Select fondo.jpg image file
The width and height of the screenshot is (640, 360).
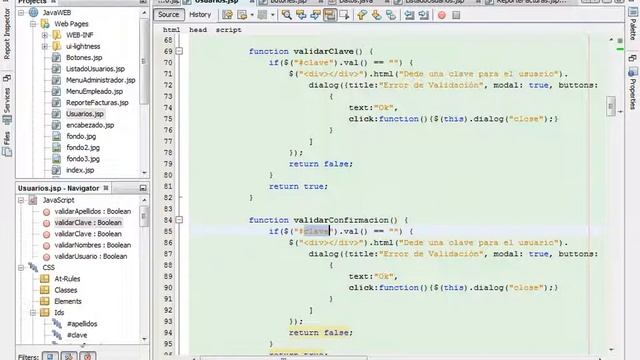coord(81,136)
